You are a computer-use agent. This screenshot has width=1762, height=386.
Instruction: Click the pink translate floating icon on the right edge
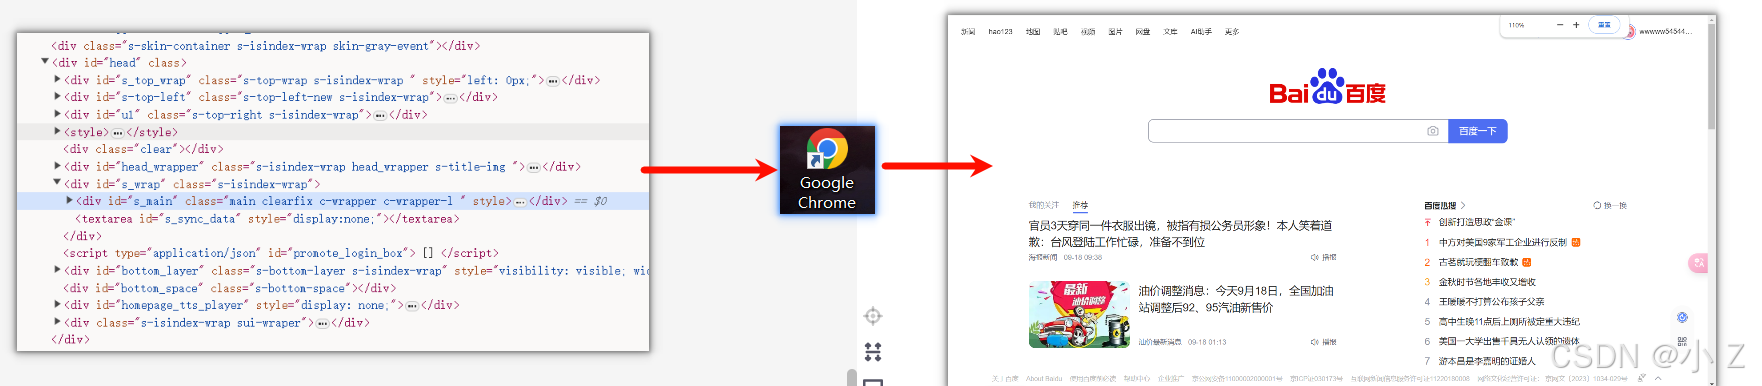coord(1698,263)
